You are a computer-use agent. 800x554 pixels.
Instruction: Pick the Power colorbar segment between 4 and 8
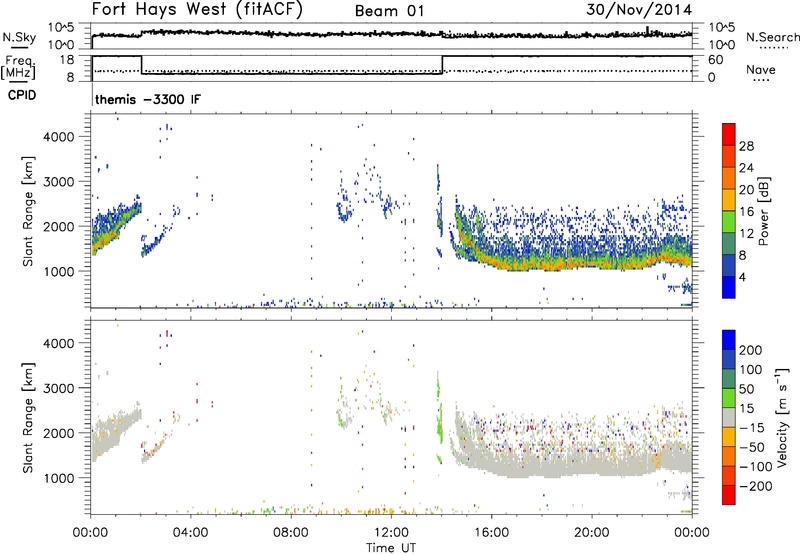point(729,266)
